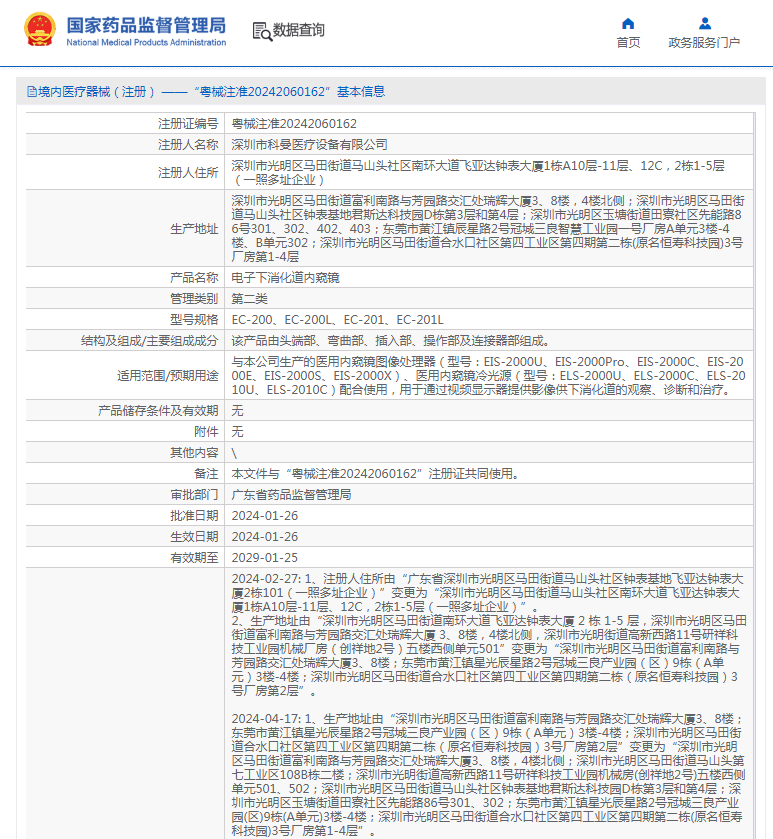Select 广东省药品监督管理局 approval department

[x=291, y=494]
